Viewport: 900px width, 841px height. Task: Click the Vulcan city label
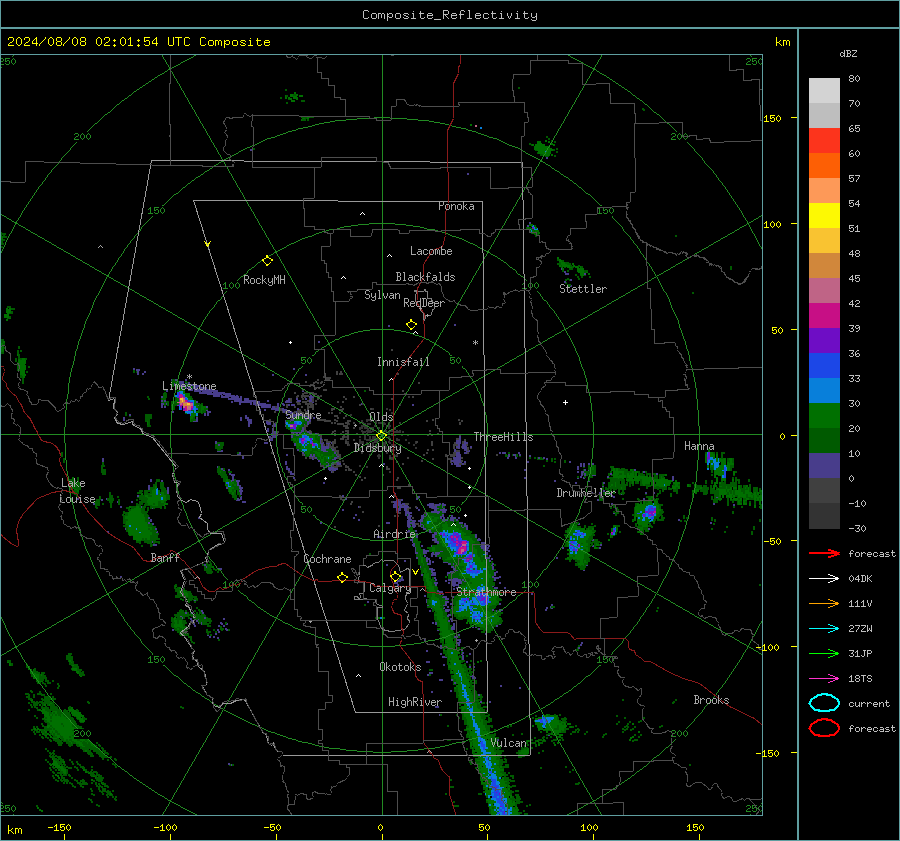point(508,743)
